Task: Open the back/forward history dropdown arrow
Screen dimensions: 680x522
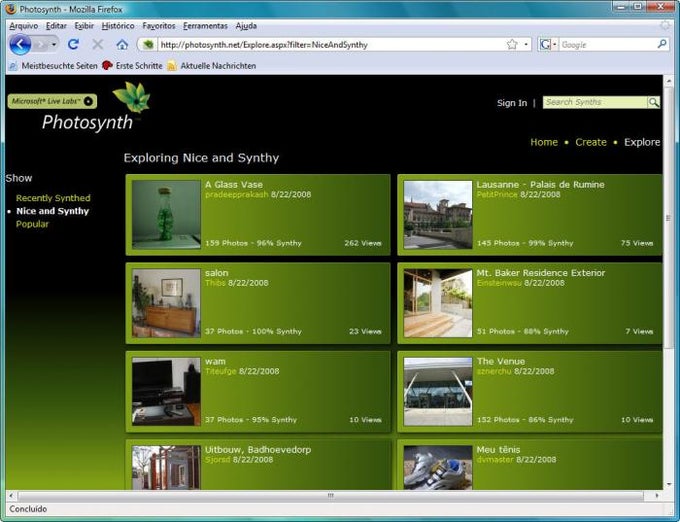Action: coord(54,44)
